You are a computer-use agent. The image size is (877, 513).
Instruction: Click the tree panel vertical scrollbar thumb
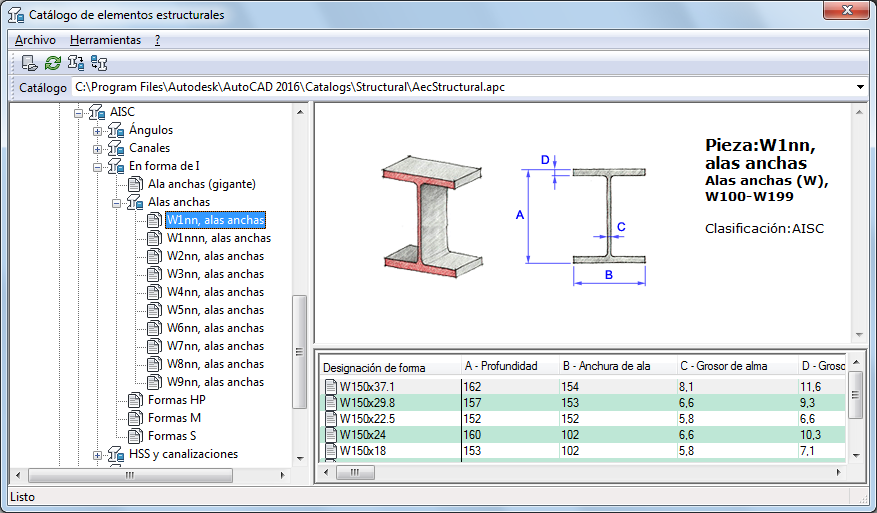coord(299,351)
